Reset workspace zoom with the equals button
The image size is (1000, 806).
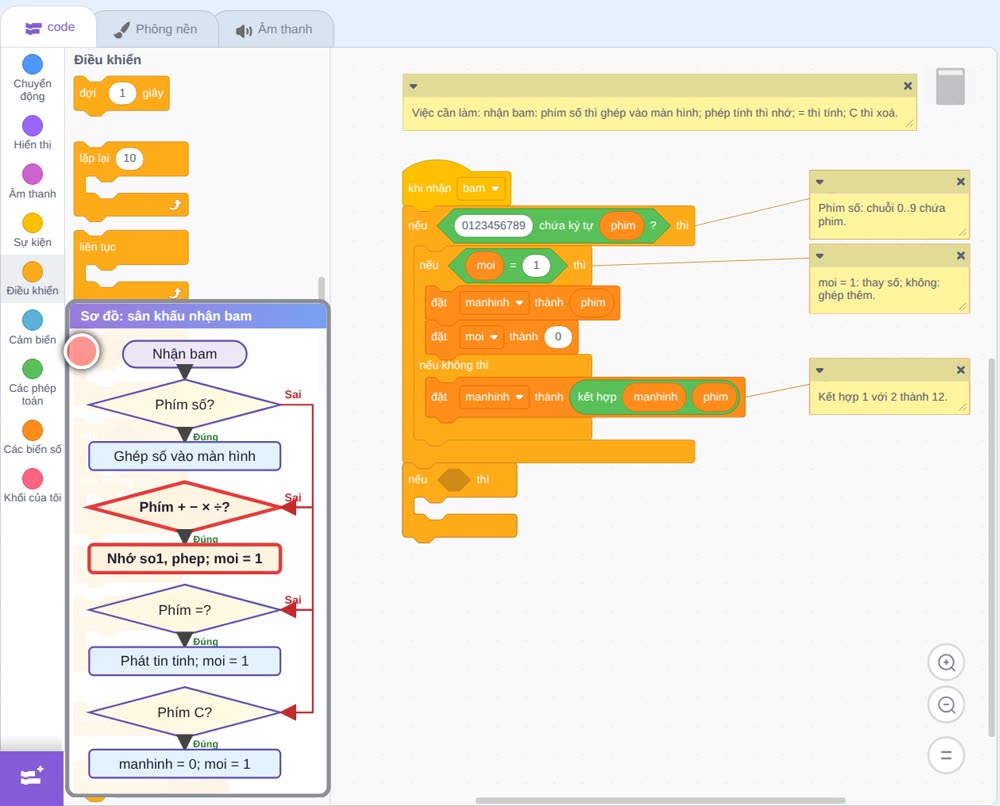946,755
